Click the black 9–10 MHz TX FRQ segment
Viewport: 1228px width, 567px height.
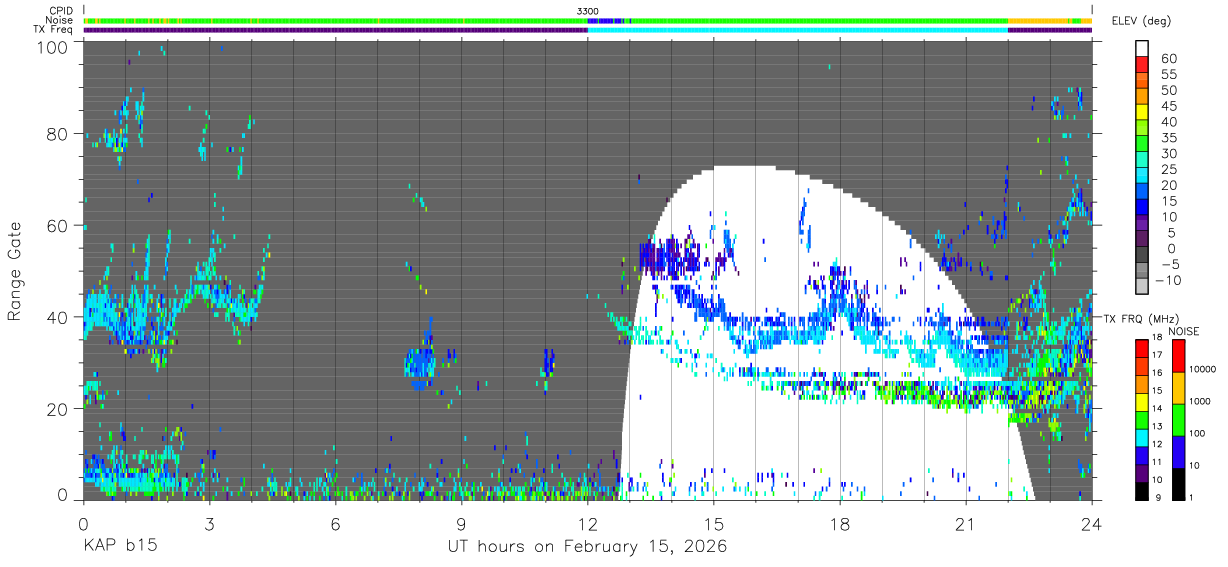(x=1142, y=490)
